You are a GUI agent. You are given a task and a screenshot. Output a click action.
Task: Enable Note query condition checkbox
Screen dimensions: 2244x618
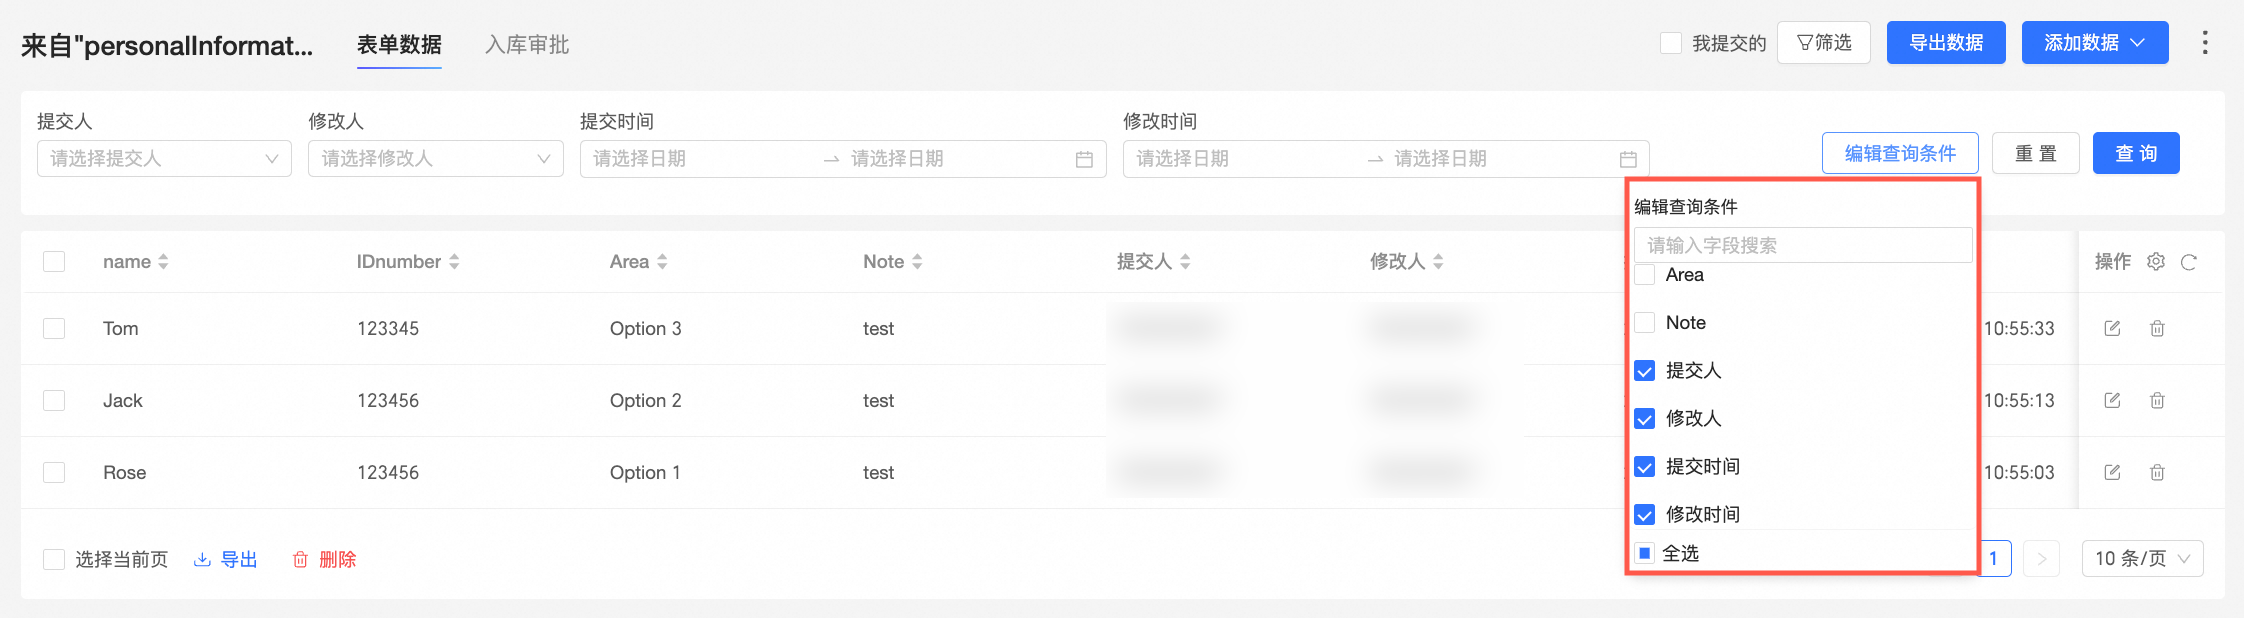click(1644, 323)
